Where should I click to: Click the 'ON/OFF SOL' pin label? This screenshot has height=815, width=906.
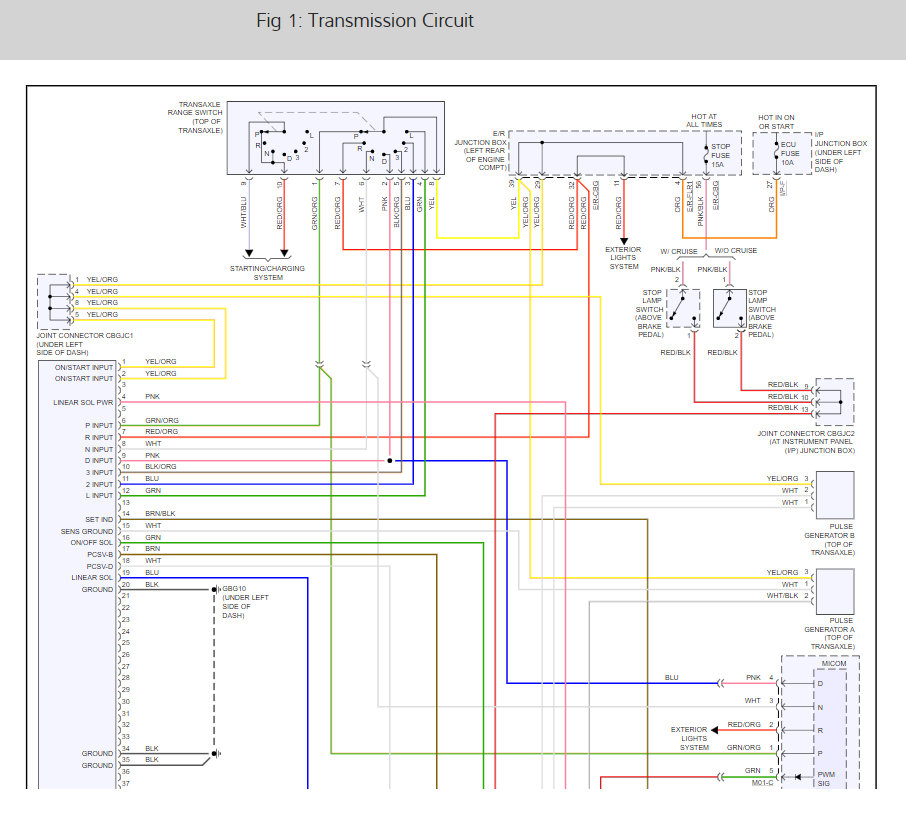92,543
